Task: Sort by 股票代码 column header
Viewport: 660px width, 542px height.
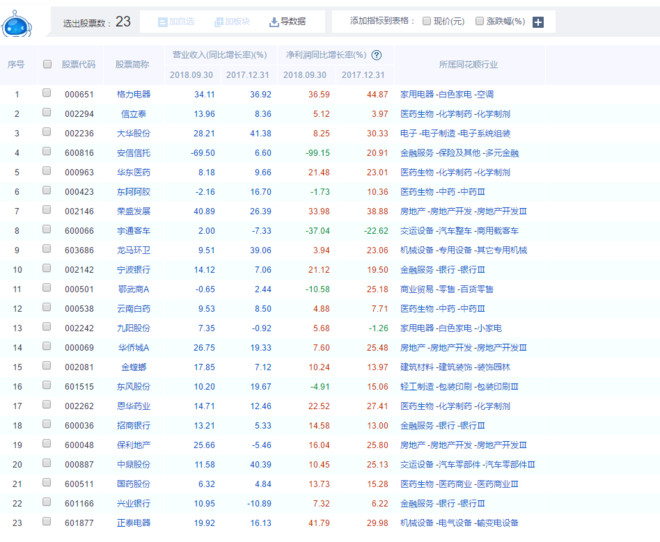Action: pyautogui.click(x=79, y=64)
